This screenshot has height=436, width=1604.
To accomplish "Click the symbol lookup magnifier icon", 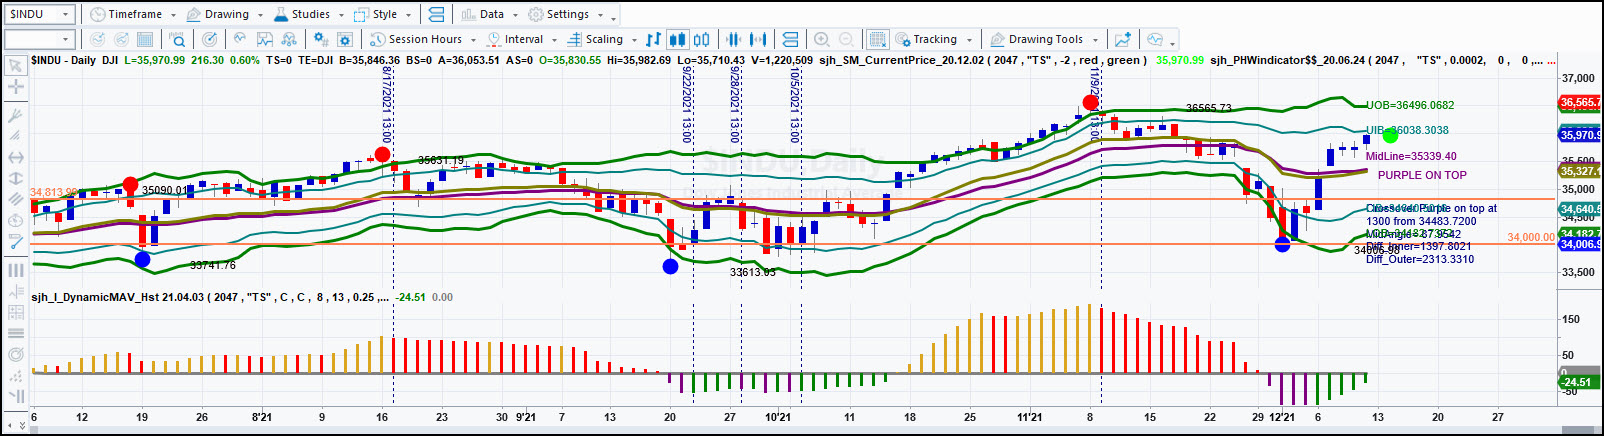I will tap(177, 39).
